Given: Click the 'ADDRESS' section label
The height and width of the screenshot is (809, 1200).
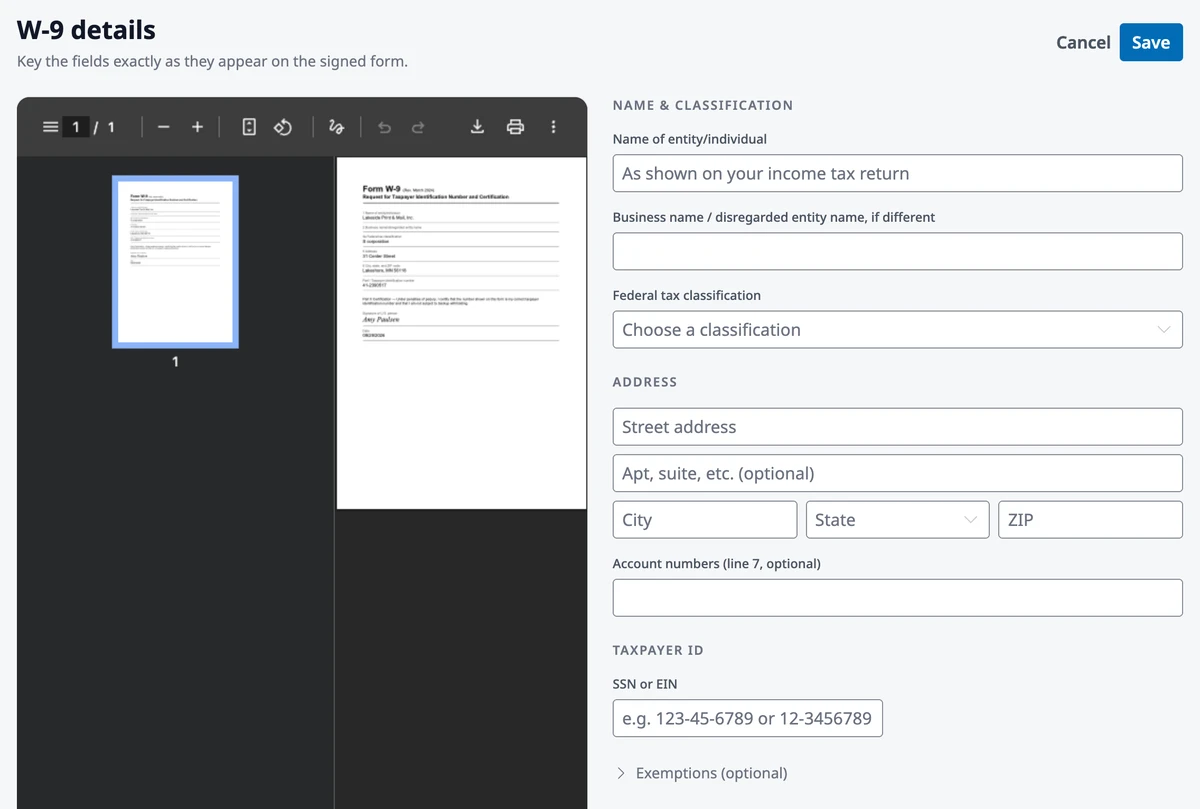Looking at the screenshot, I should pos(645,382).
